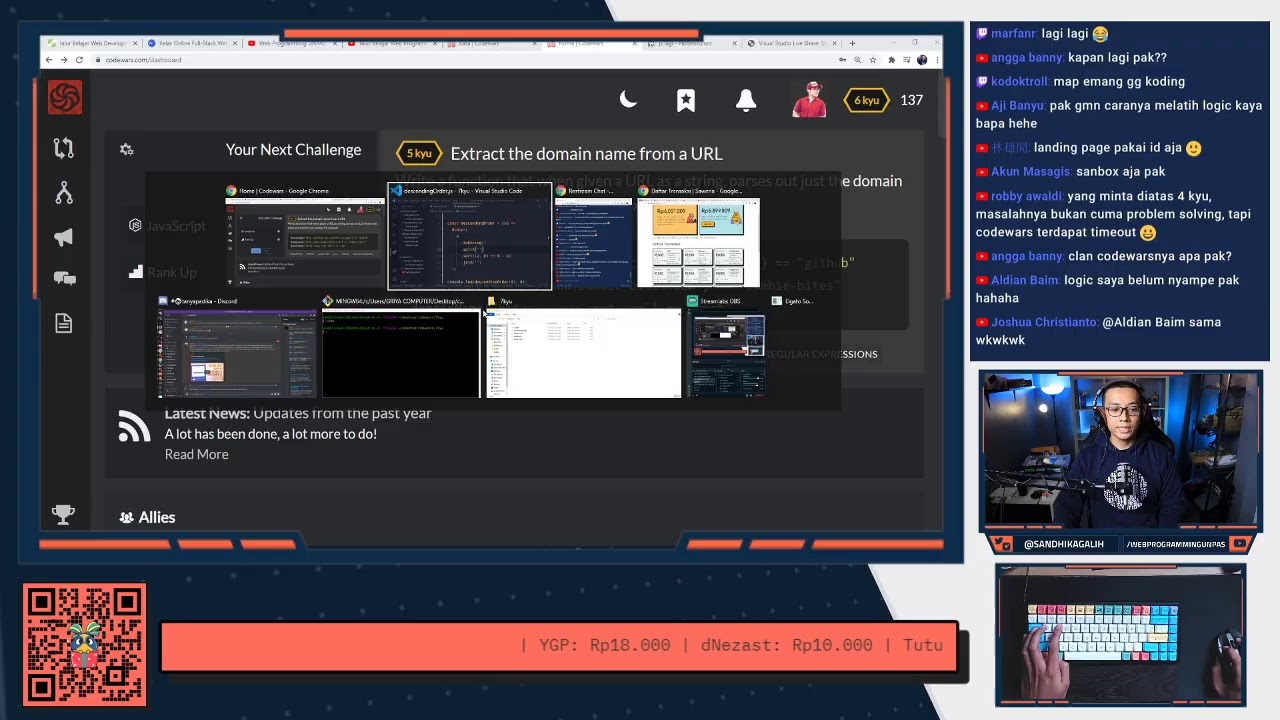Click Chrome profile avatar in toolbar
Screen dimensions: 1280x720
click(x=921, y=60)
